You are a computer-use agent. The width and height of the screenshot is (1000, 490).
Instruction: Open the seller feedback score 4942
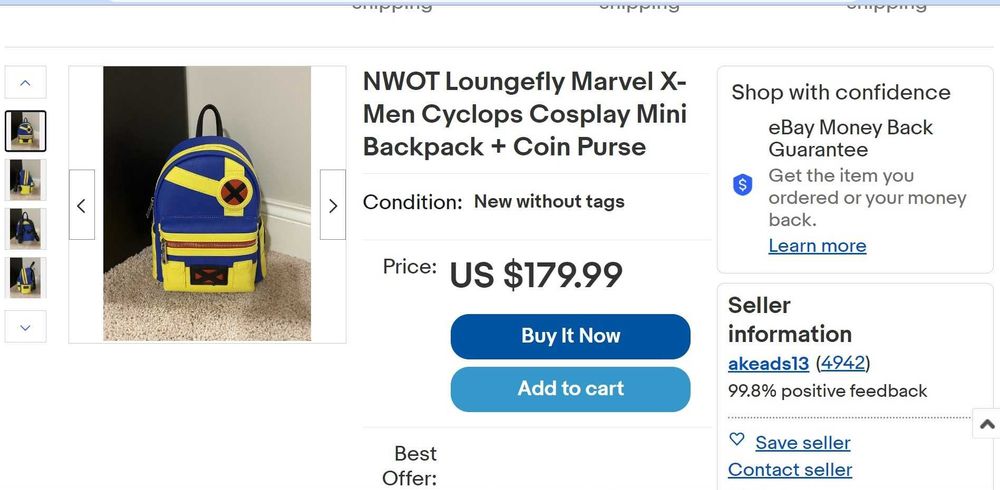(843, 363)
